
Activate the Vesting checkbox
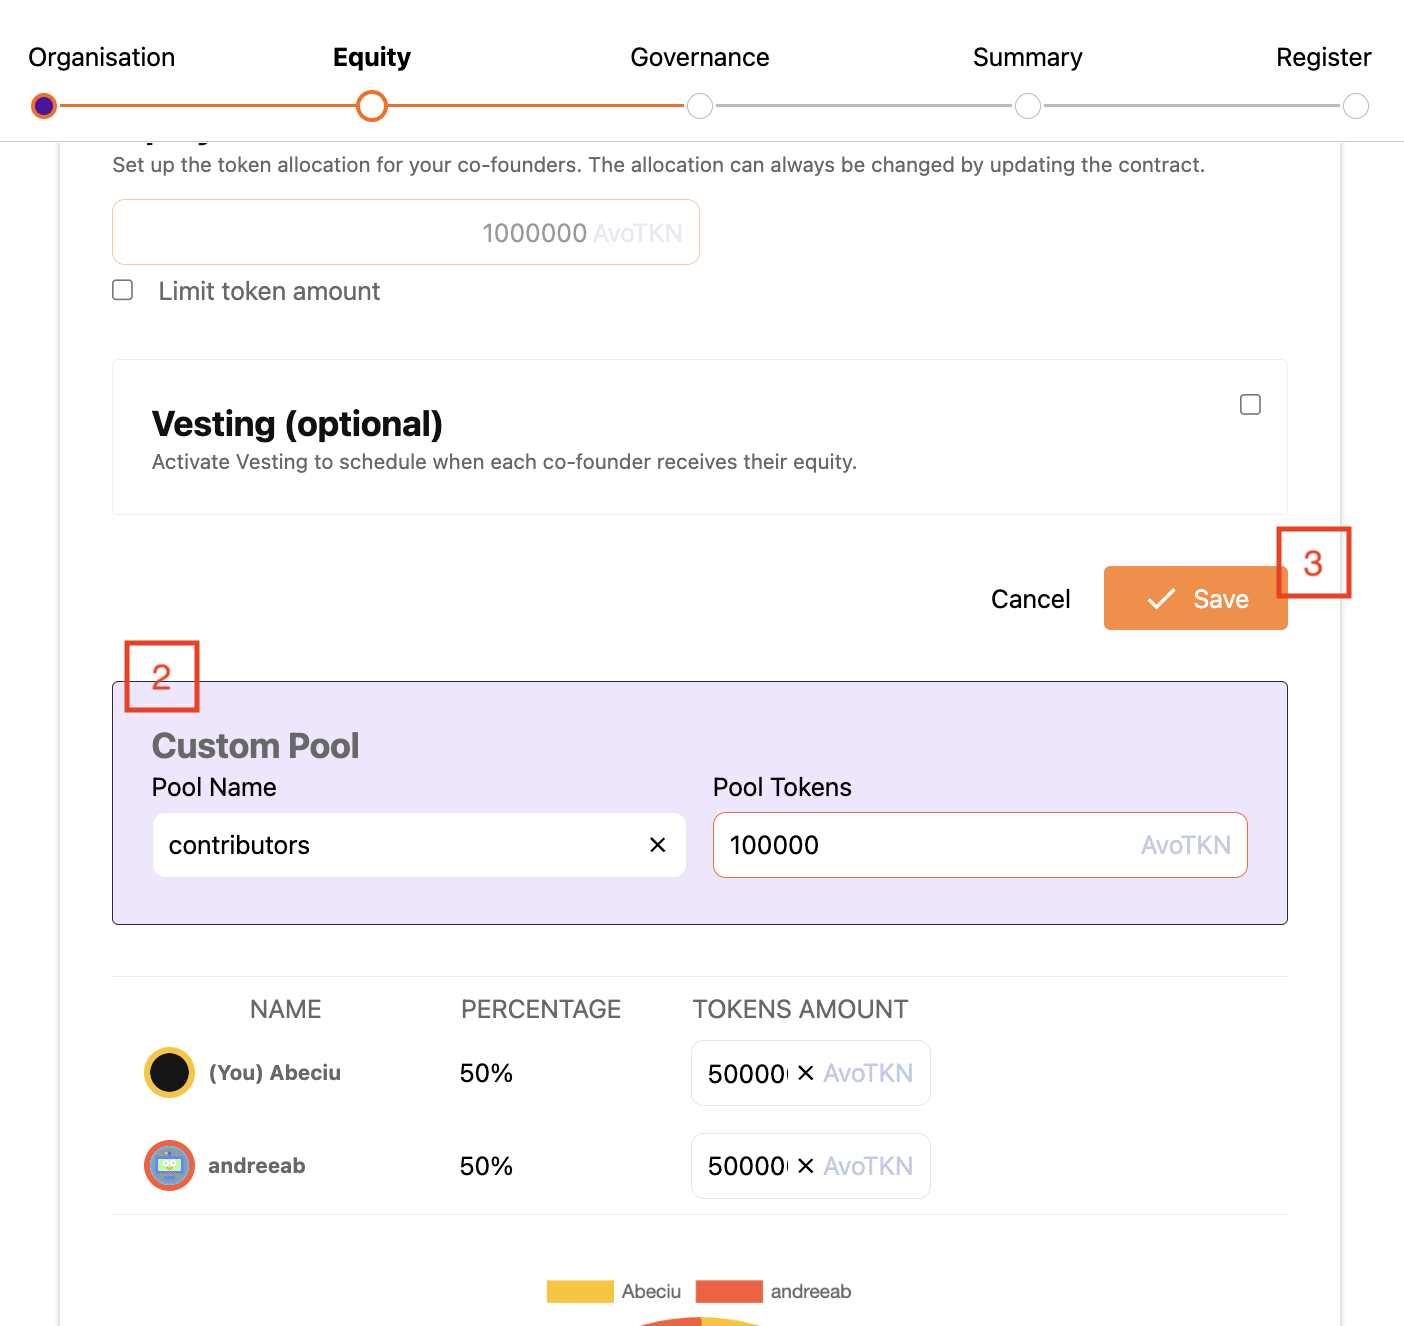1250,404
